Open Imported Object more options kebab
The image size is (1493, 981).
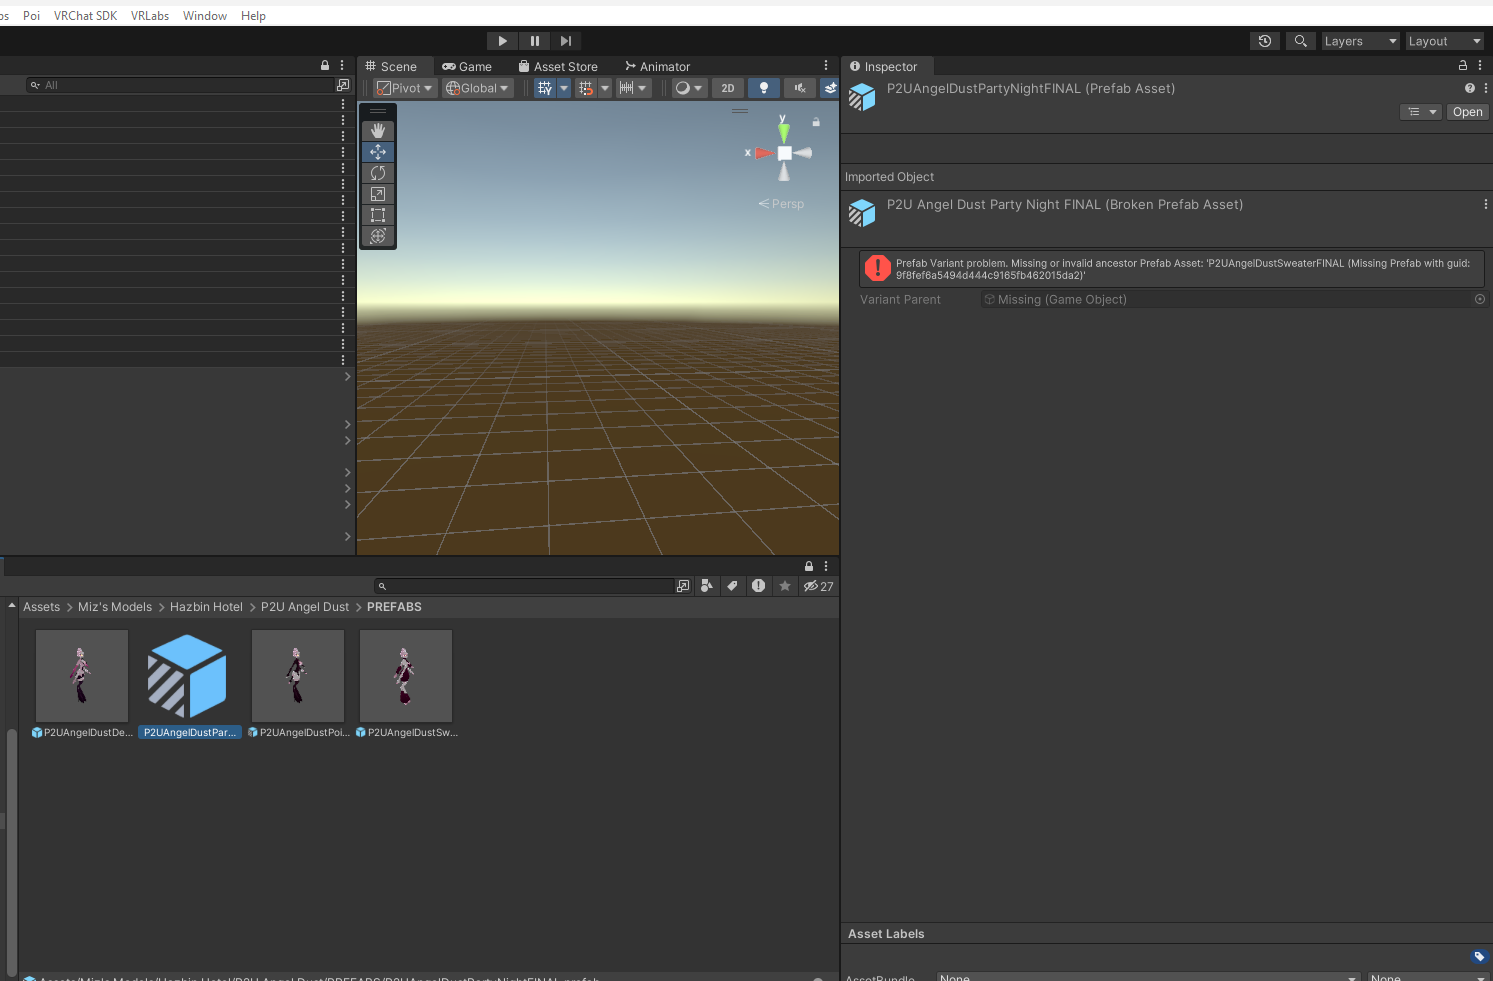(x=1485, y=204)
